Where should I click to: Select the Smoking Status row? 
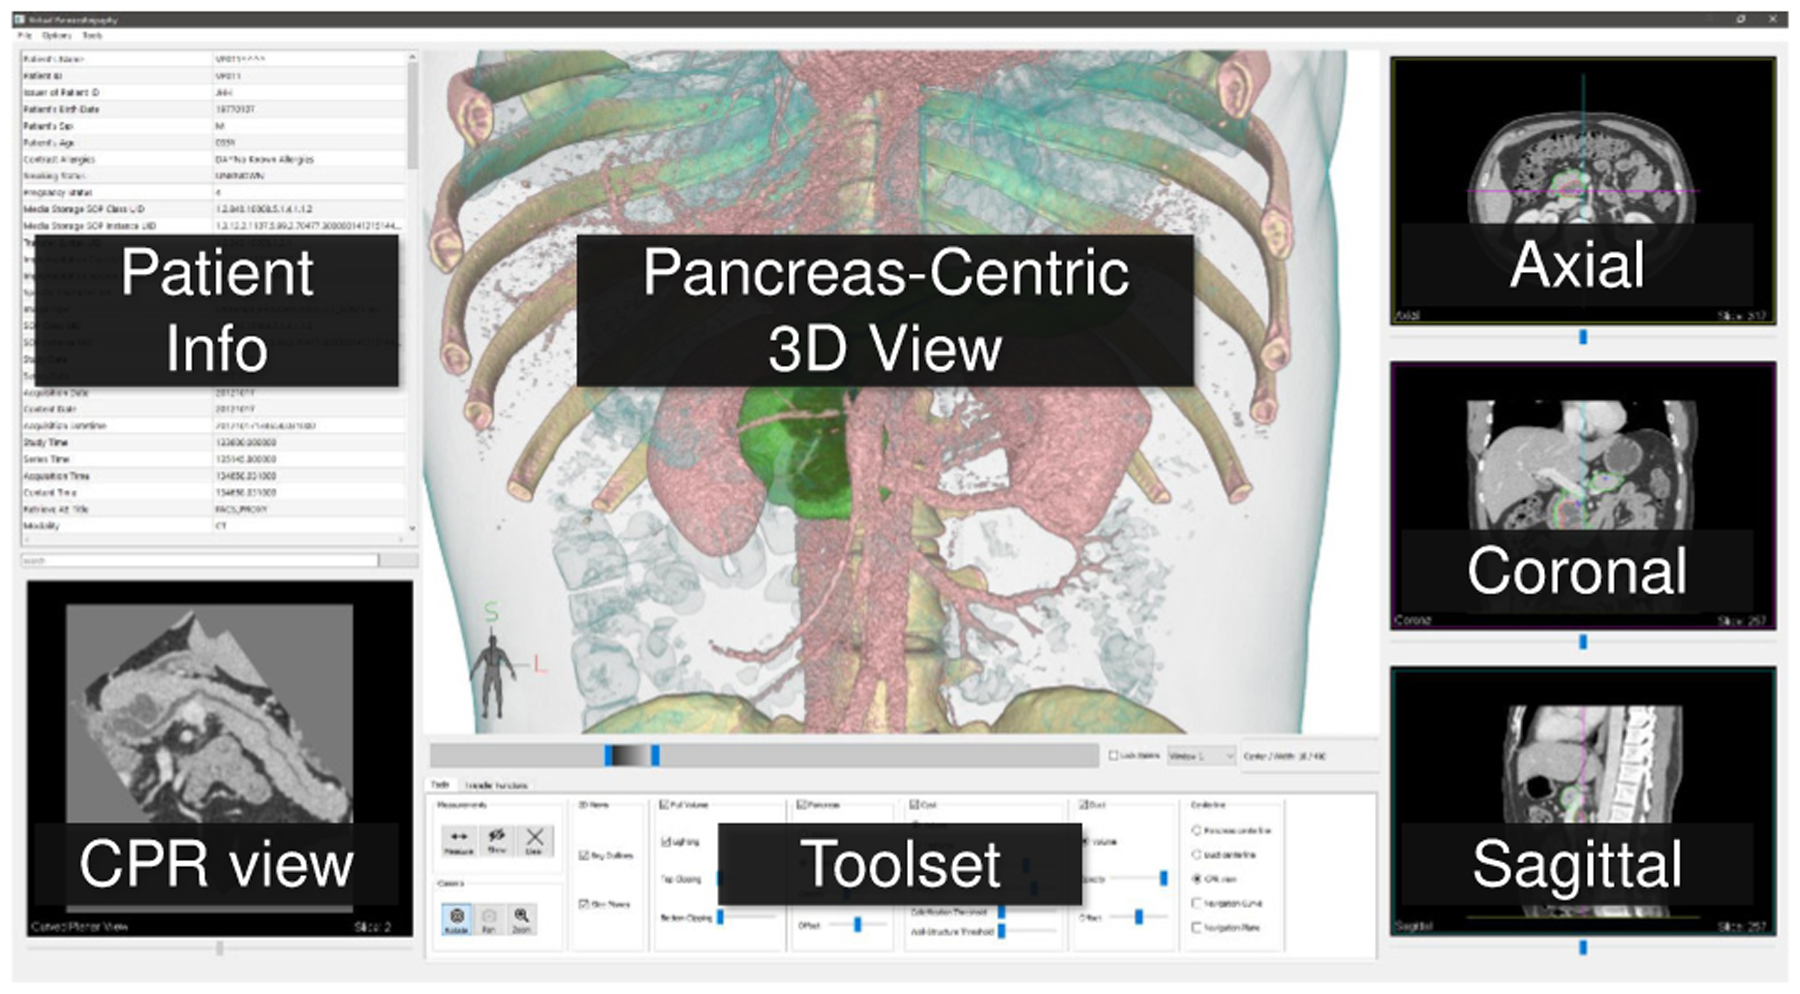tap(213, 176)
